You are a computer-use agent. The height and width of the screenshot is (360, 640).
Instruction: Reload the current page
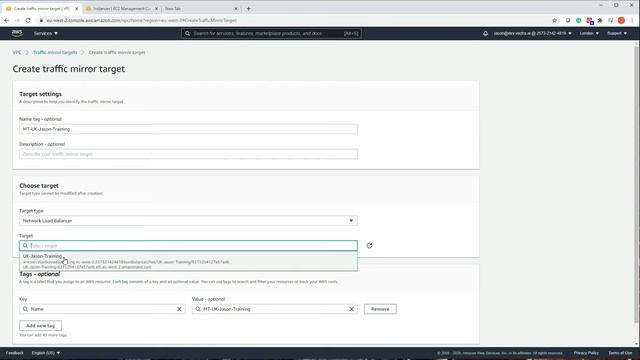[28, 20]
